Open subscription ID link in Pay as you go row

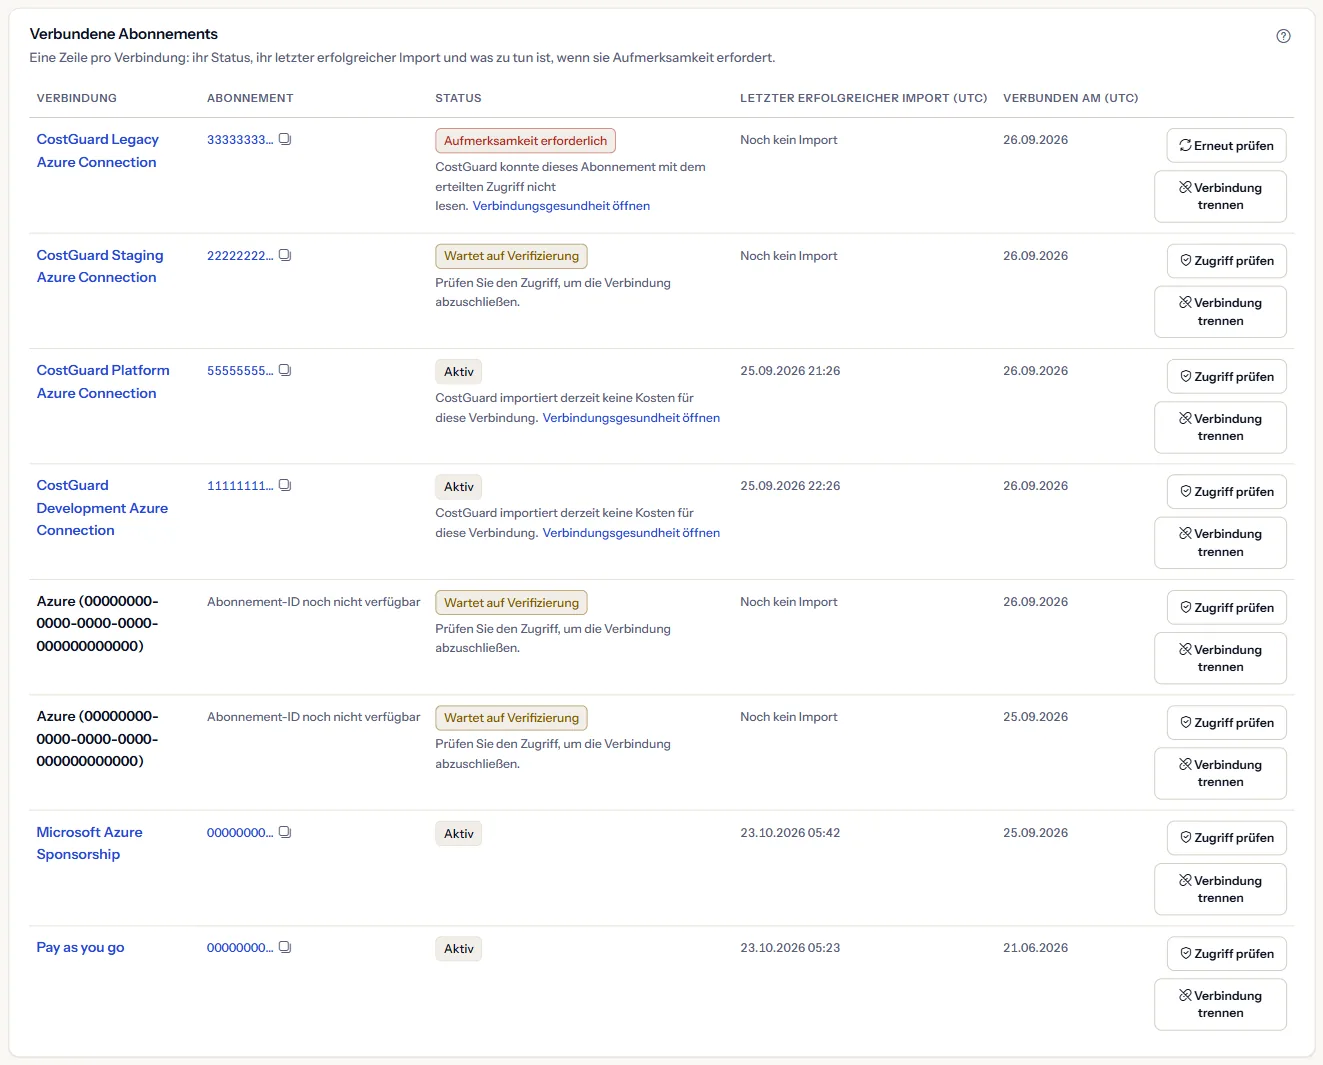[x=240, y=947]
